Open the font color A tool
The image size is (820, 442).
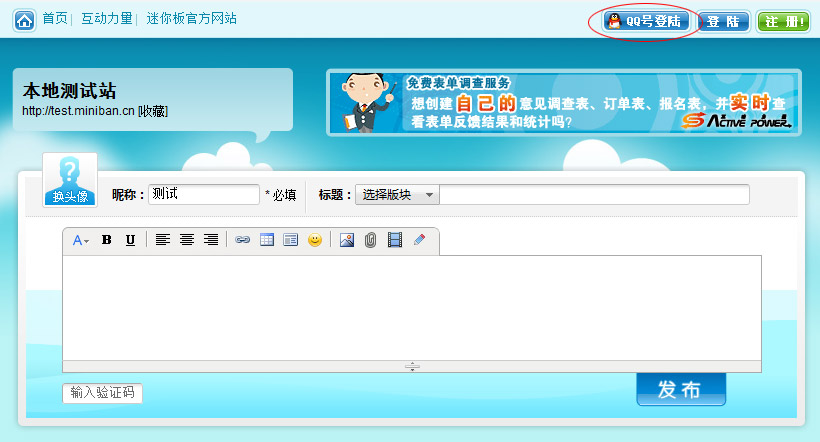(x=81, y=240)
